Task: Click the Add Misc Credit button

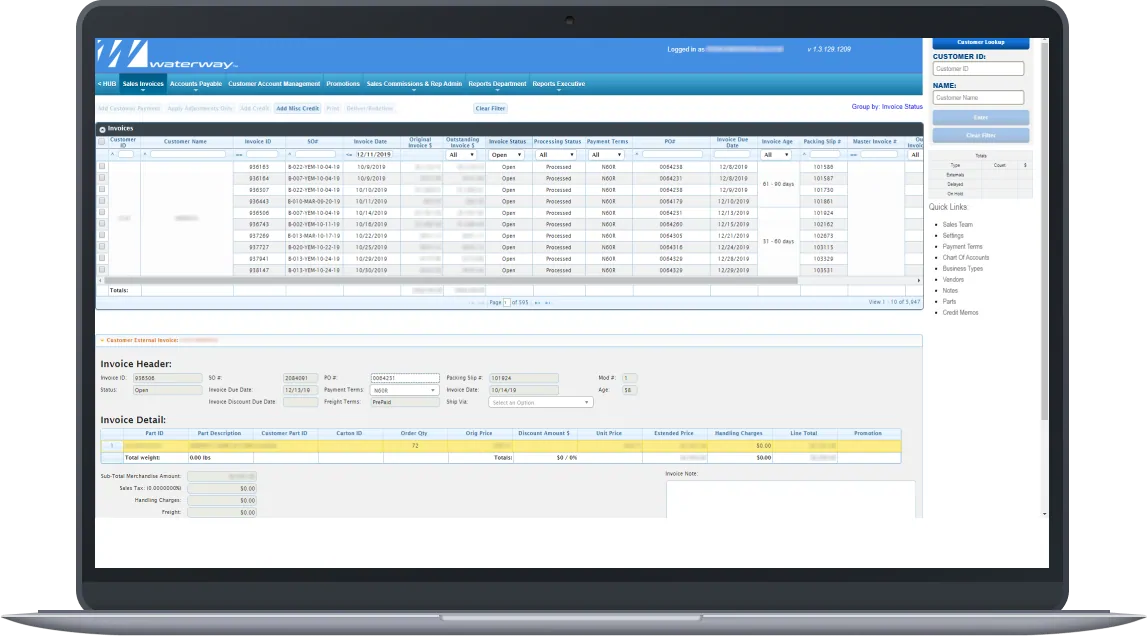Action: (297, 108)
